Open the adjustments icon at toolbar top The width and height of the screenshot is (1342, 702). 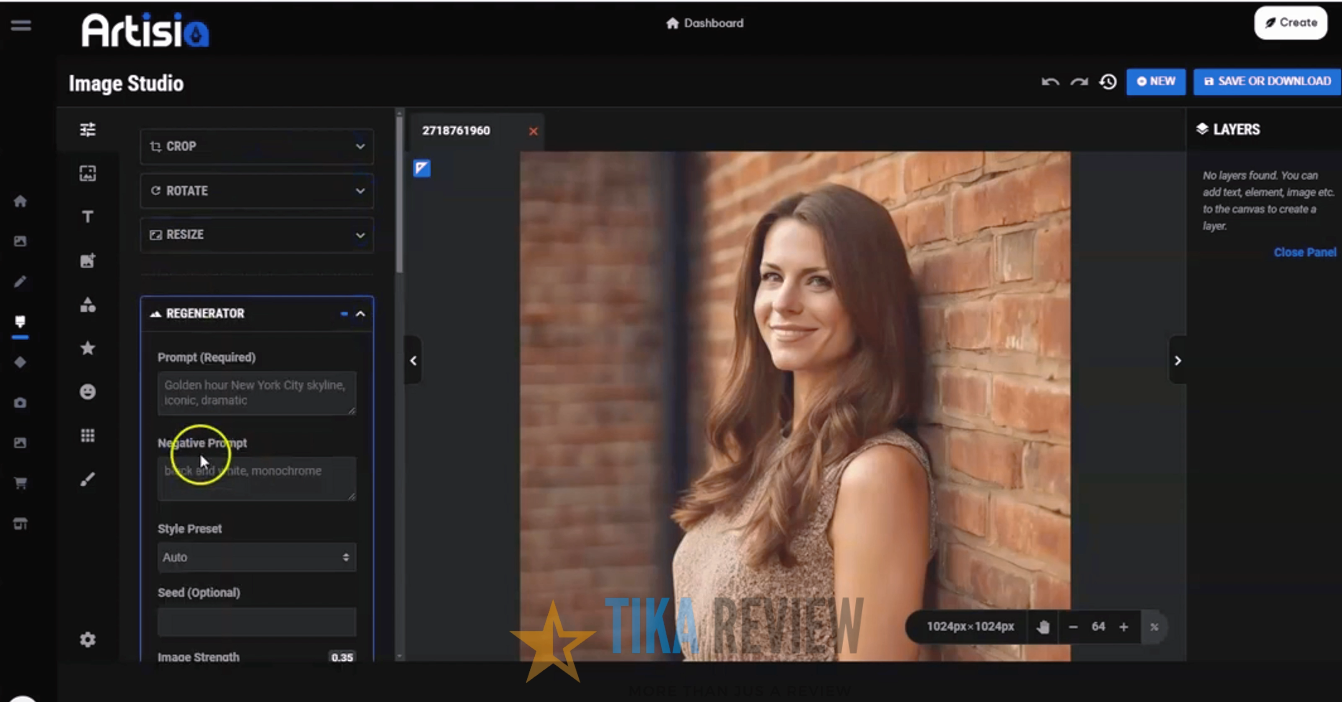coord(88,129)
